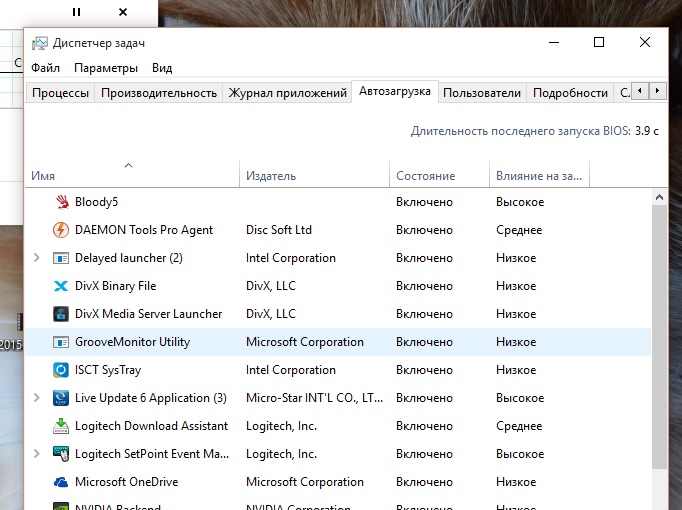Click the Logitech SetPoint keyboard-mouse icon
The width and height of the screenshot is (682, 510).
click(61, 454)
